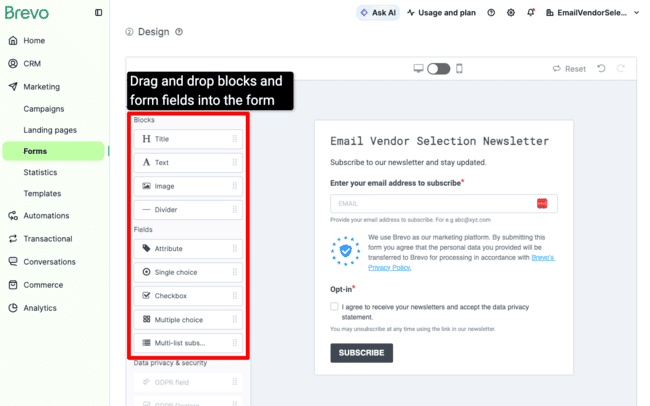
Task: Select the mobile preview icon
Action: point(459,68)
